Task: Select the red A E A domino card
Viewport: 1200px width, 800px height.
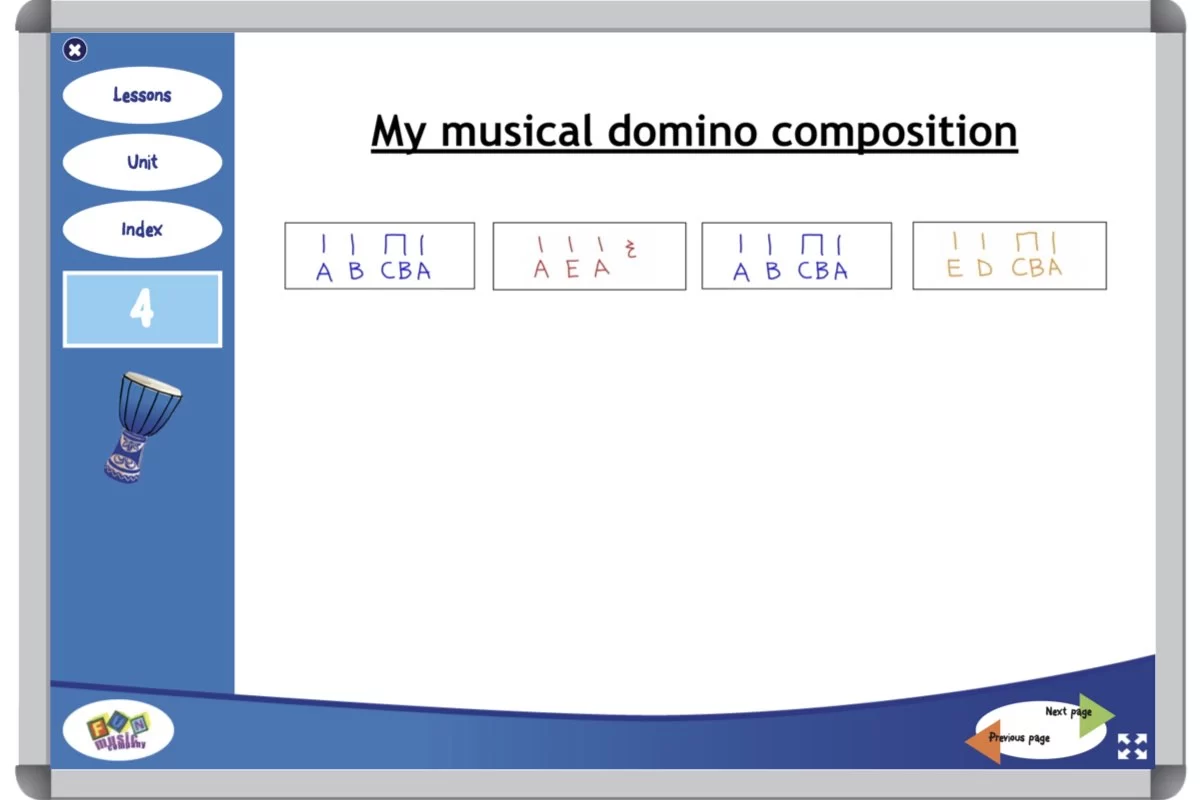Action: pos(588,255)
